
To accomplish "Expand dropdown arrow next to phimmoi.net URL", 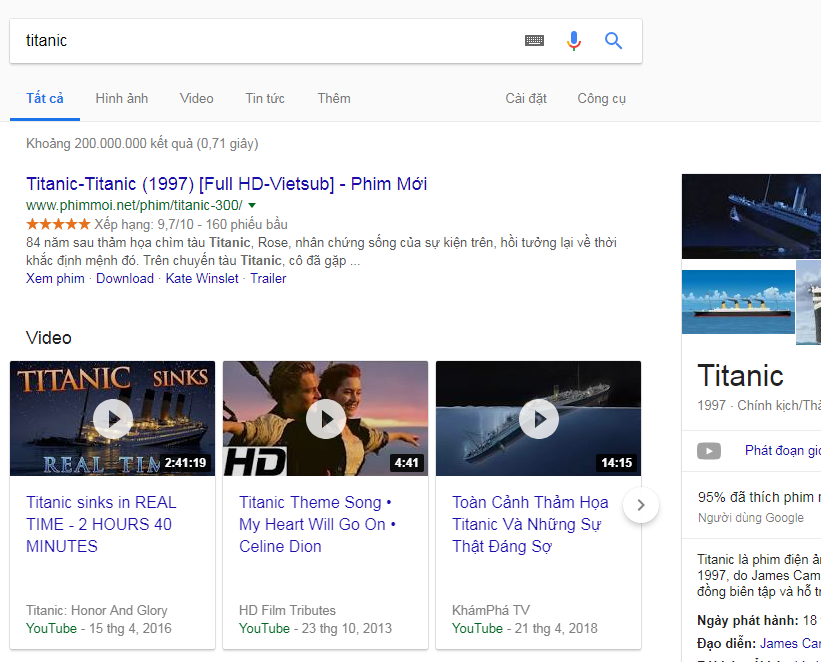I will point(252,205).
